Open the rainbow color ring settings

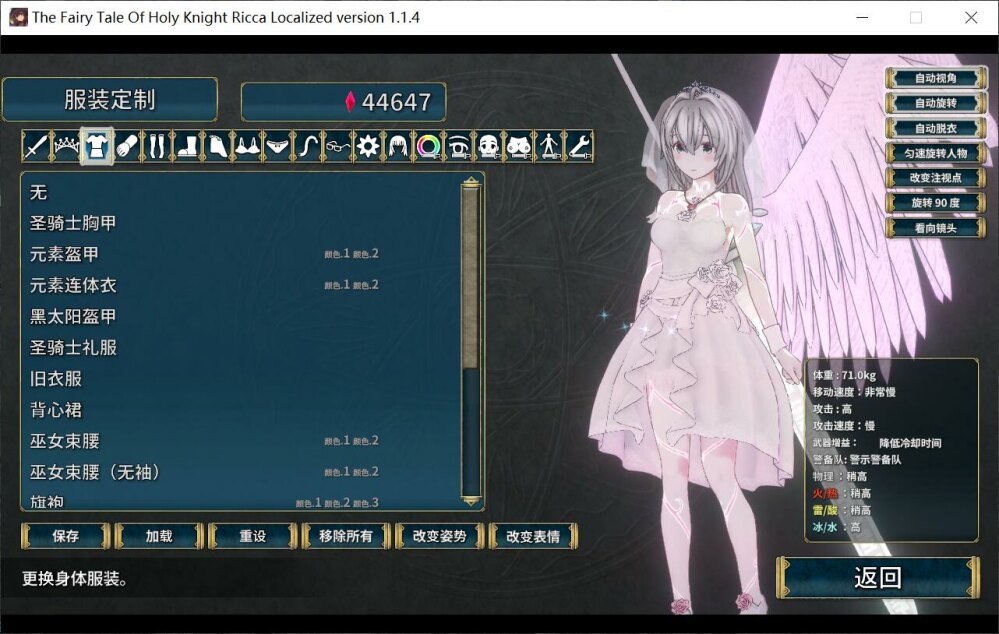click(x=429, y=147)
